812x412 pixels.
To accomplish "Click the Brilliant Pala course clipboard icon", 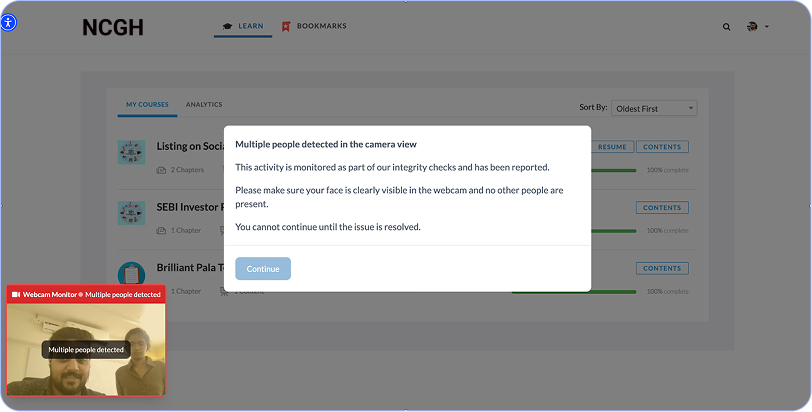I will pyautogui.click(x=131, y=273).
